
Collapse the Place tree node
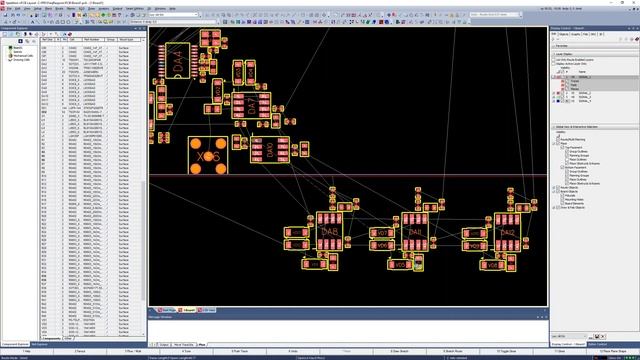(554, 144)
